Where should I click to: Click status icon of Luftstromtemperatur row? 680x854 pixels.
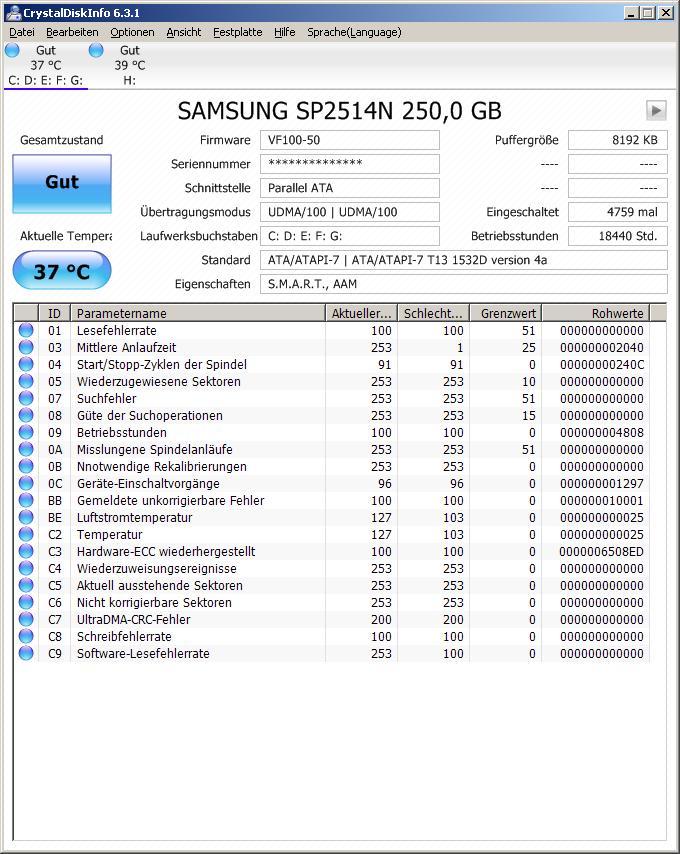click(x=26, y=517)
